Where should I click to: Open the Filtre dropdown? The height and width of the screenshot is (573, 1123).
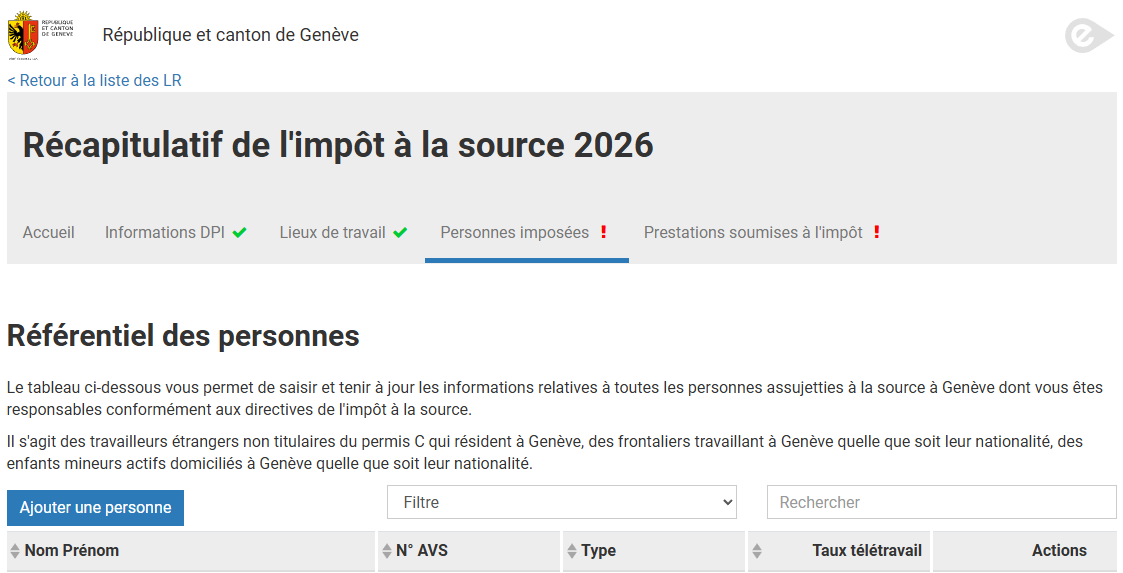coord(562,502)
